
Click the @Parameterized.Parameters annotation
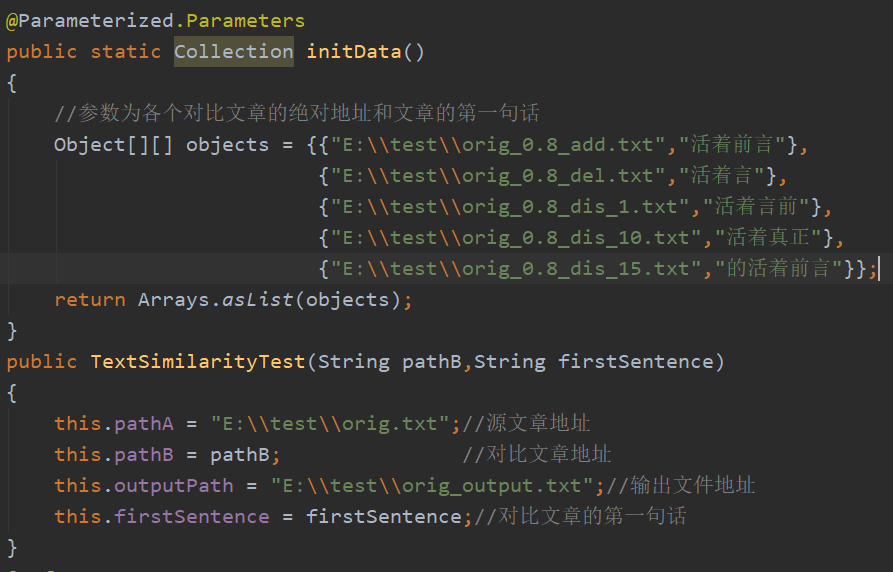155,20
